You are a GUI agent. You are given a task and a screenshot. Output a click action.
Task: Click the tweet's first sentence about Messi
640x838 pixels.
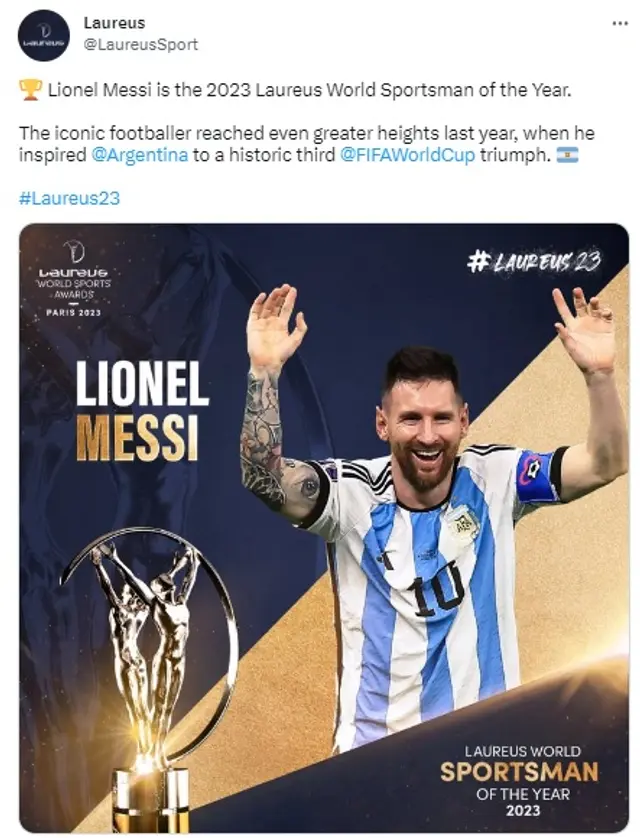coord(310,90)
